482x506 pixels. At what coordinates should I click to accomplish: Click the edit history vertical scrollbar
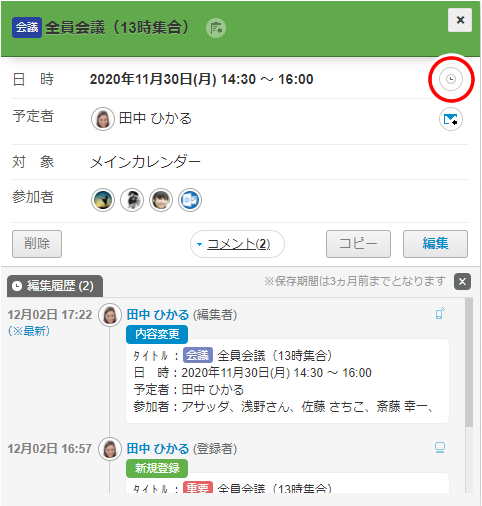point(469,362)
